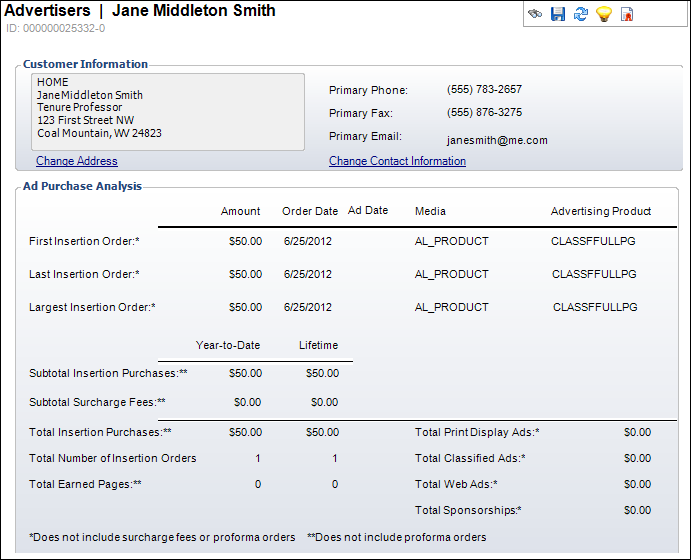Click the Total Sponsorships amount value

pos(637,510)
